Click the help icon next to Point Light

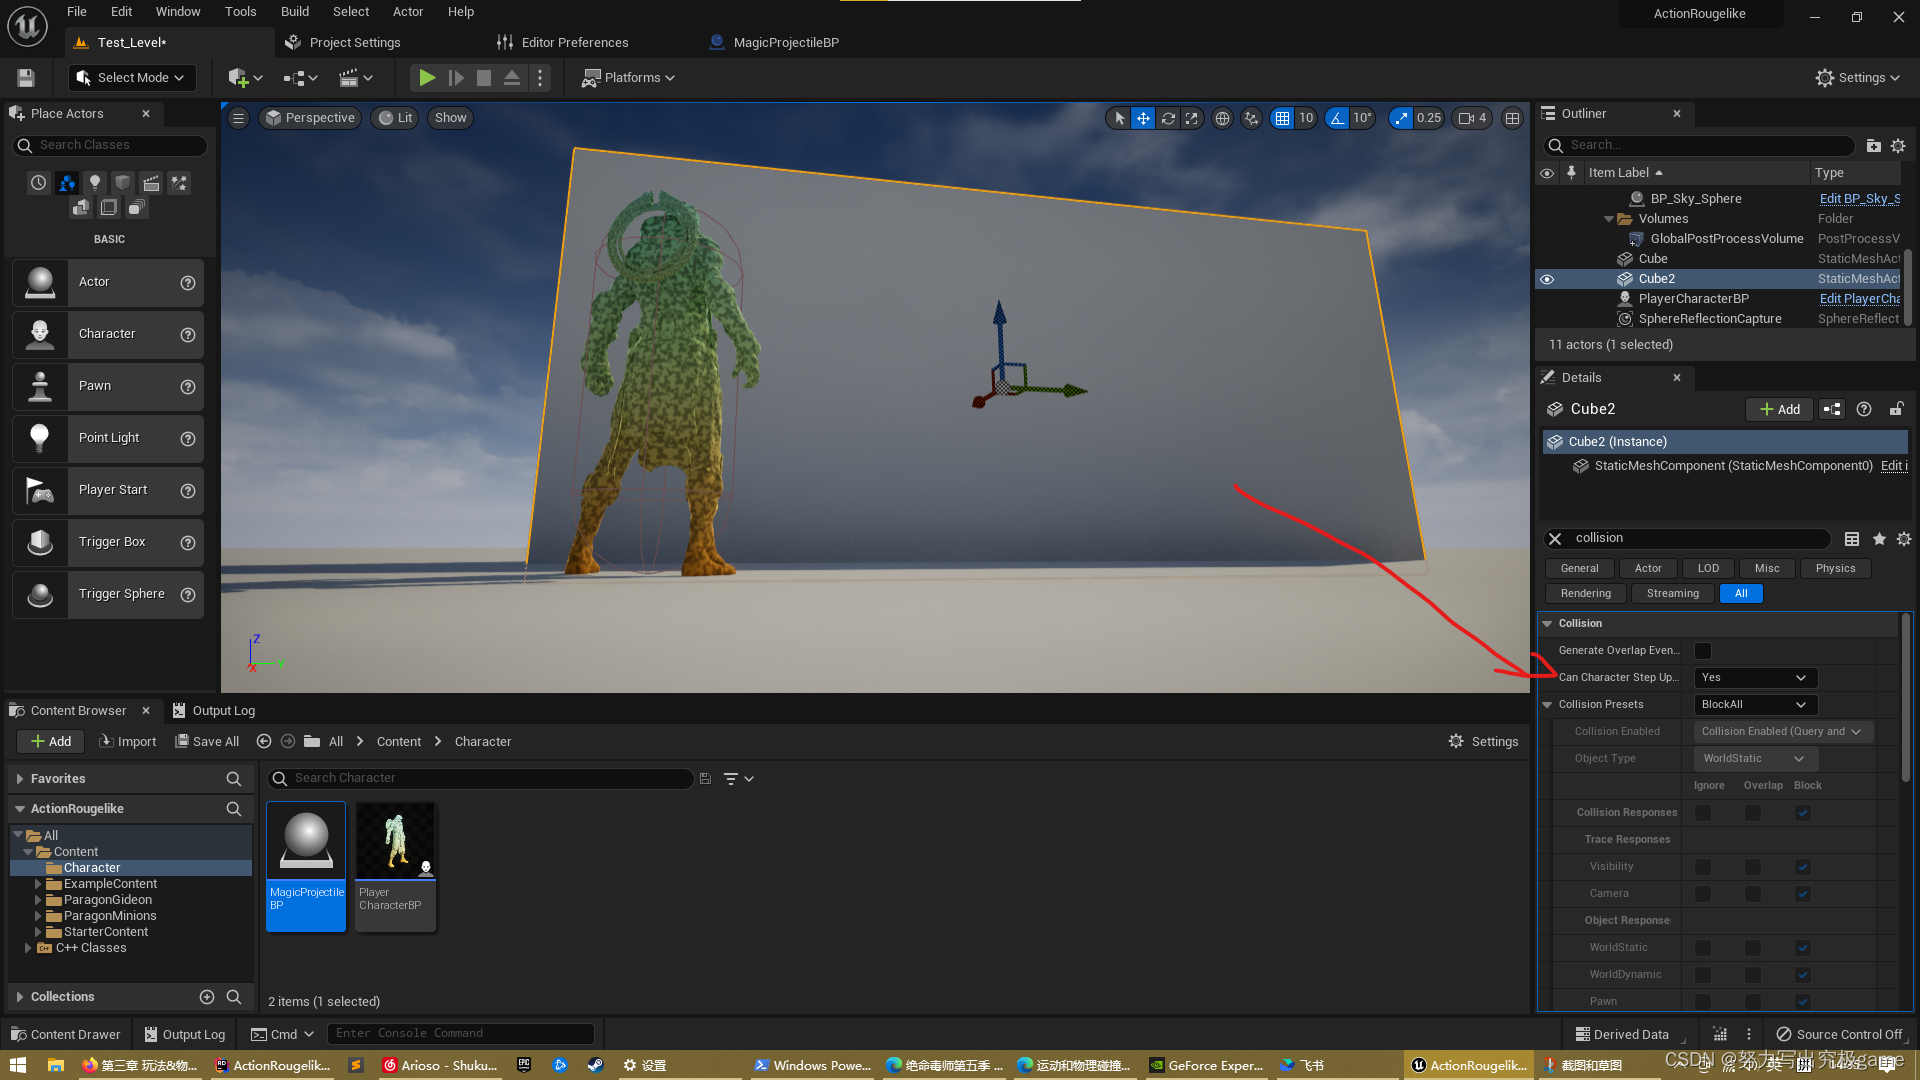187,439
